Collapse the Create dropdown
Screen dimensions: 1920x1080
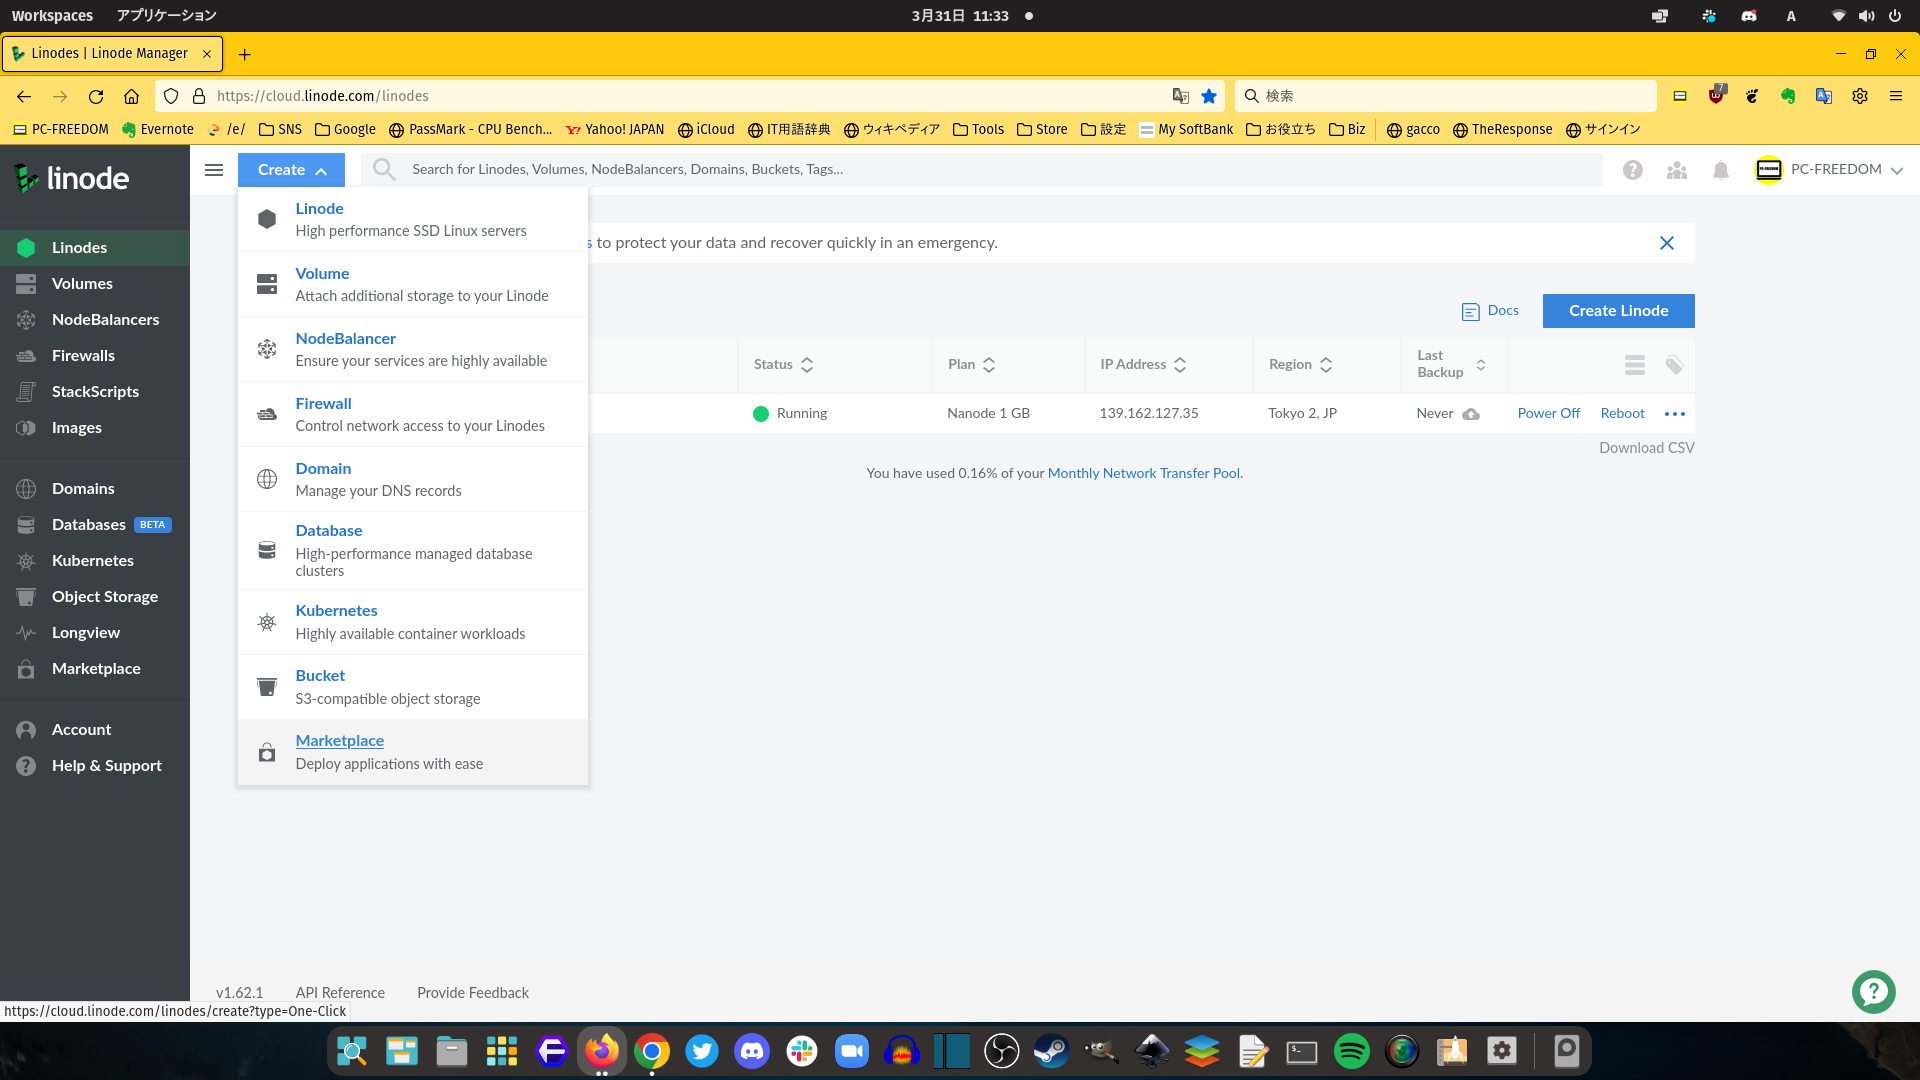(x=291, y=170)
